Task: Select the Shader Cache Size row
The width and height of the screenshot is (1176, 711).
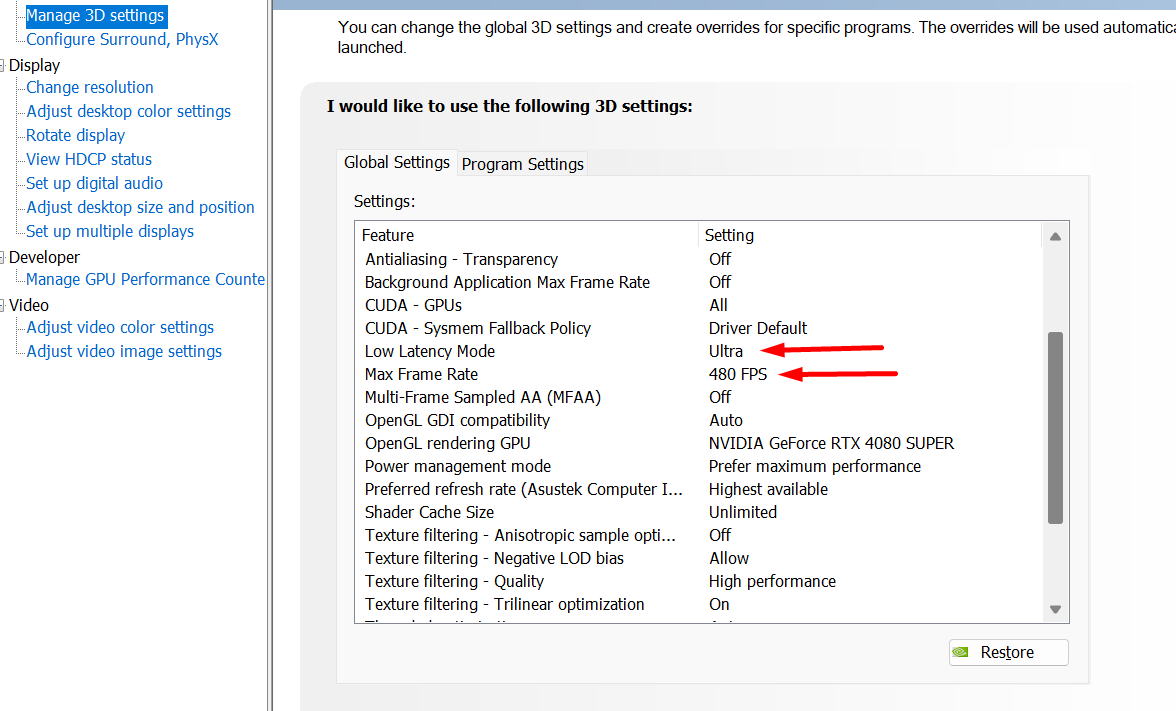Action: [698, 513]
